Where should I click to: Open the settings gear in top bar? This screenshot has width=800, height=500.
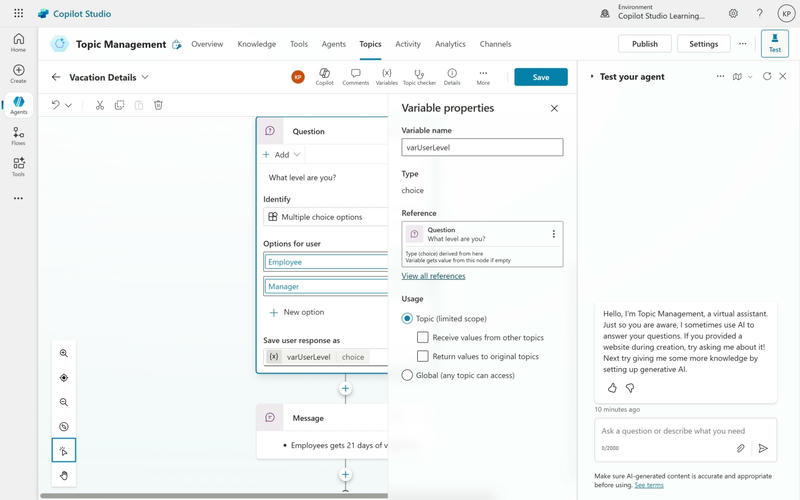tap(733, 13)
